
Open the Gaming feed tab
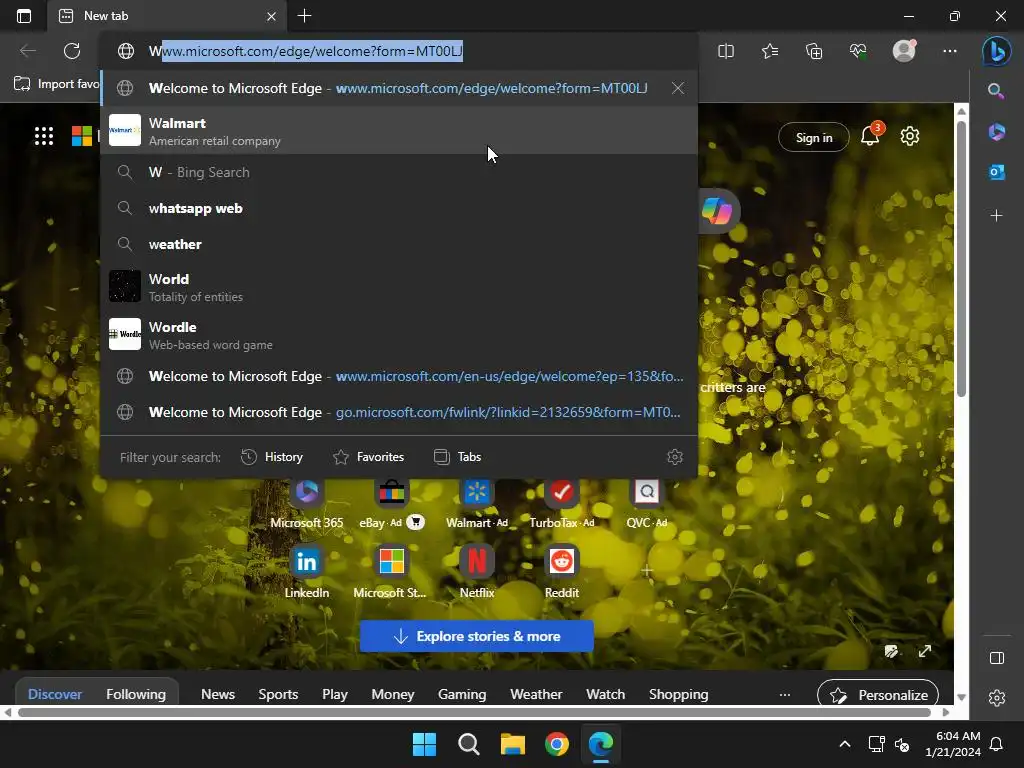(x=462, y=694)
